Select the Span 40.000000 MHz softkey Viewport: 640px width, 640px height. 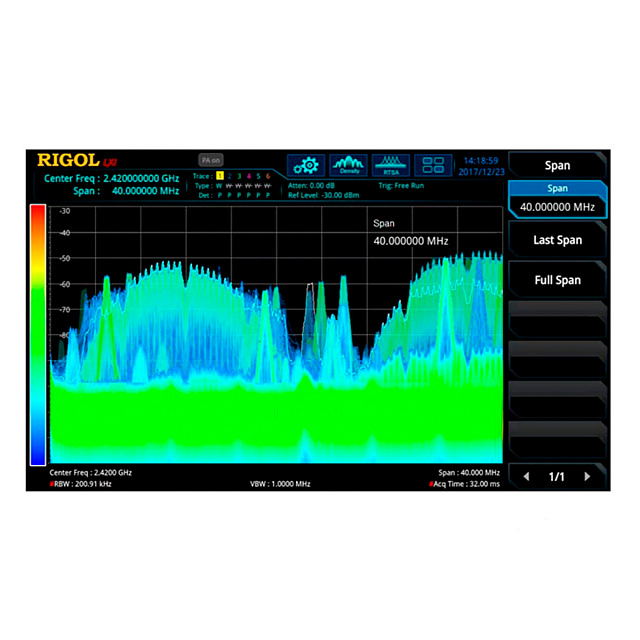coord(557,199)
